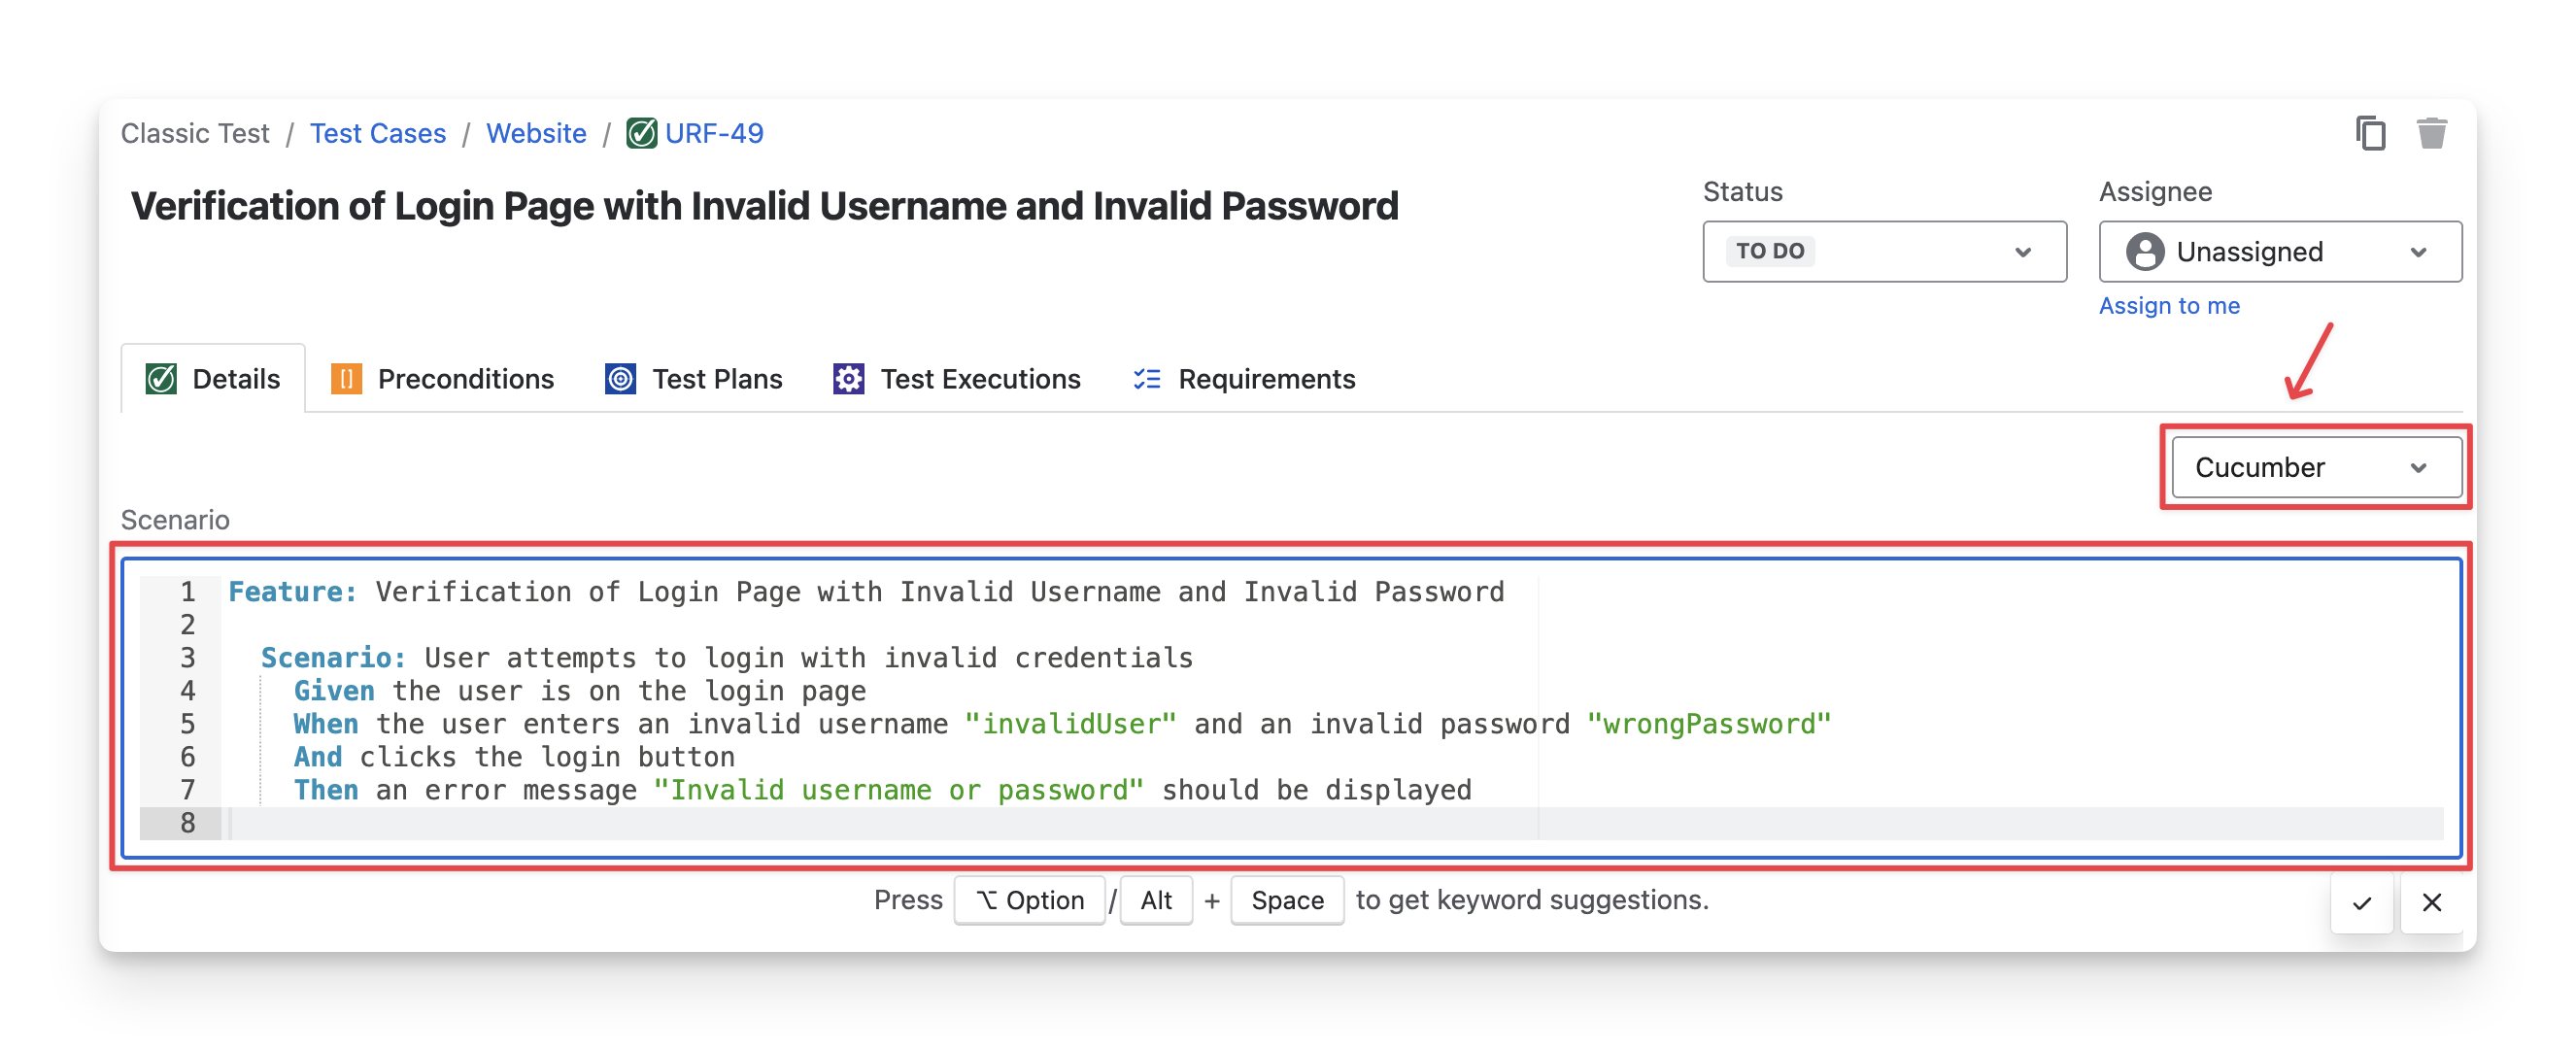Click the Preconditions orange bracket icon
The image size is (2576, 1051).
click(x=346, y=379)
